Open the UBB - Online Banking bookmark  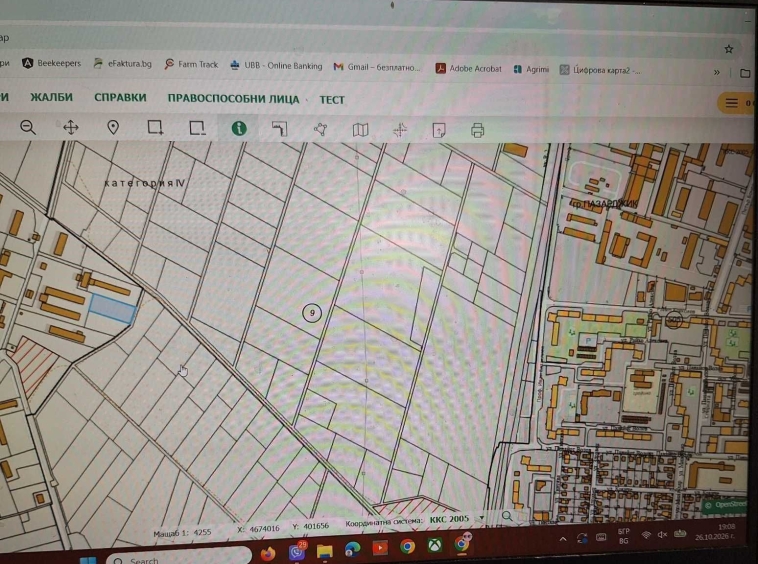point(276,65)
